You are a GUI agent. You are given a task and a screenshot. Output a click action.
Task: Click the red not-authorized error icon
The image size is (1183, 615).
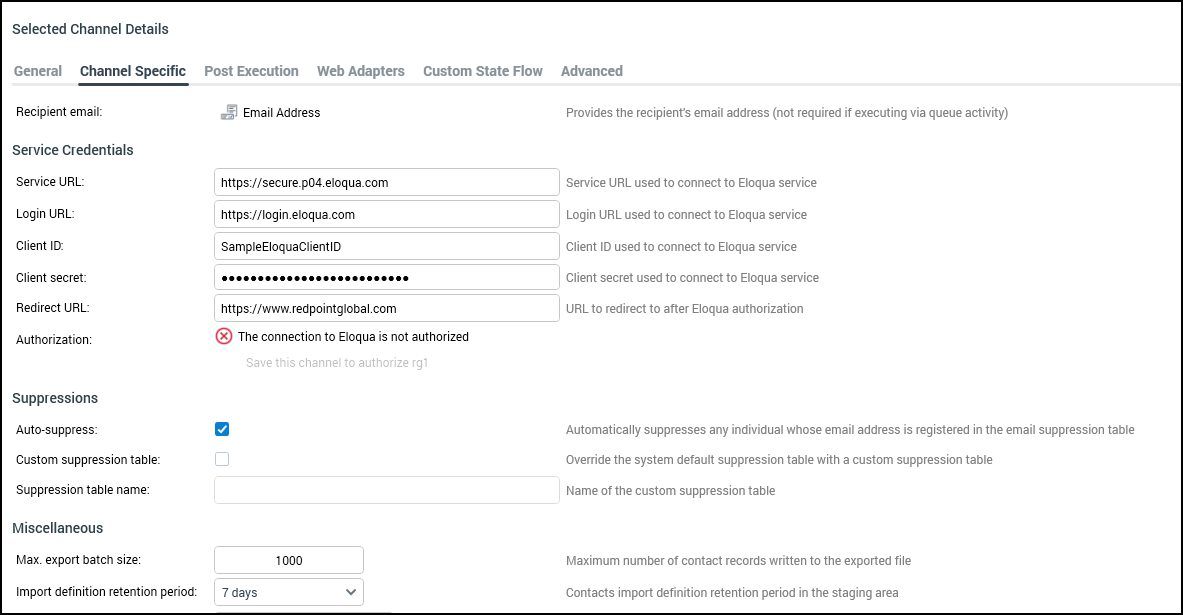(224, 337)
